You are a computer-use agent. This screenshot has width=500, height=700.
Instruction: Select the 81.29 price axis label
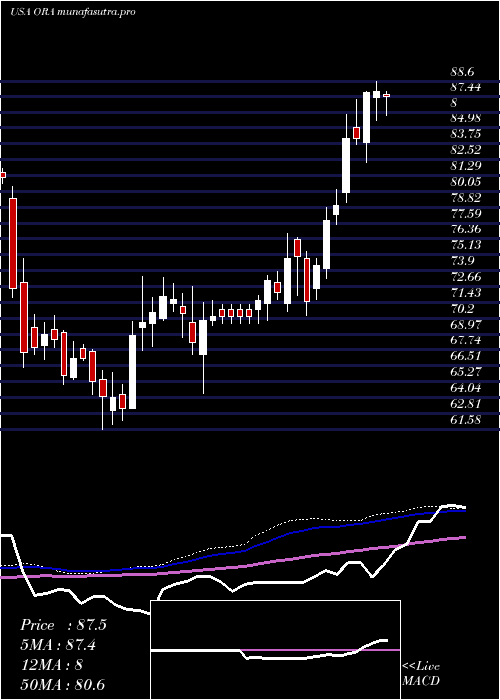pyautogui.click(x=466, y=166)
